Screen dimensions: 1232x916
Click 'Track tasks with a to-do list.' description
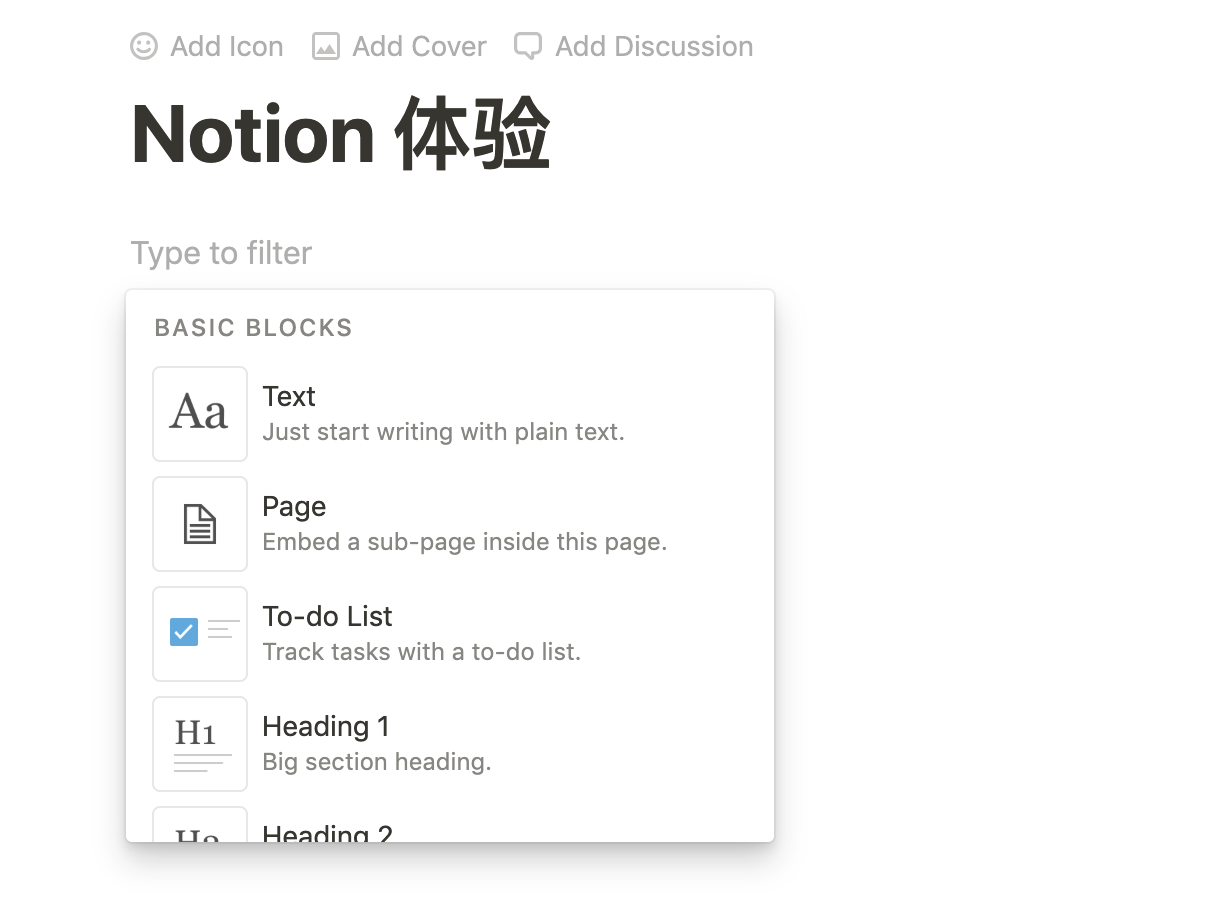421,652
